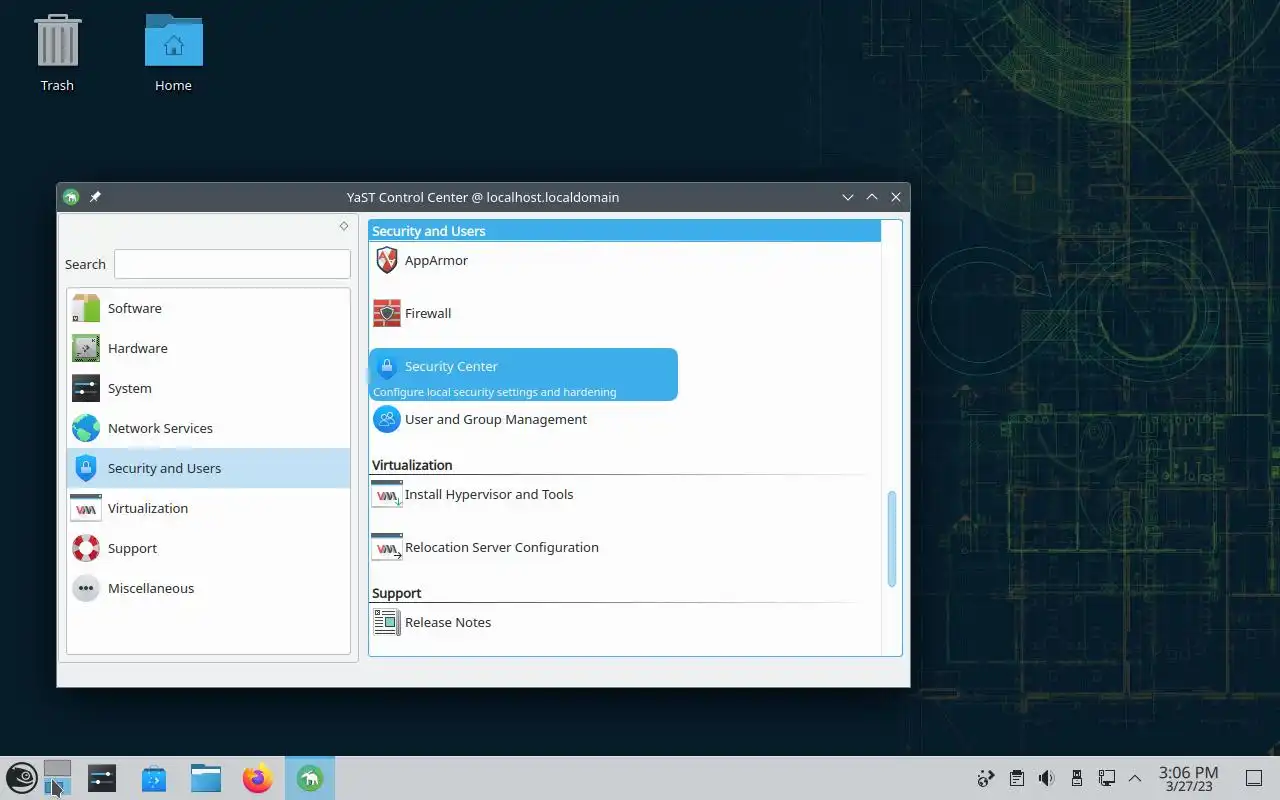Click the show desktop button in panel
1280x800 pixels.
1253,778
